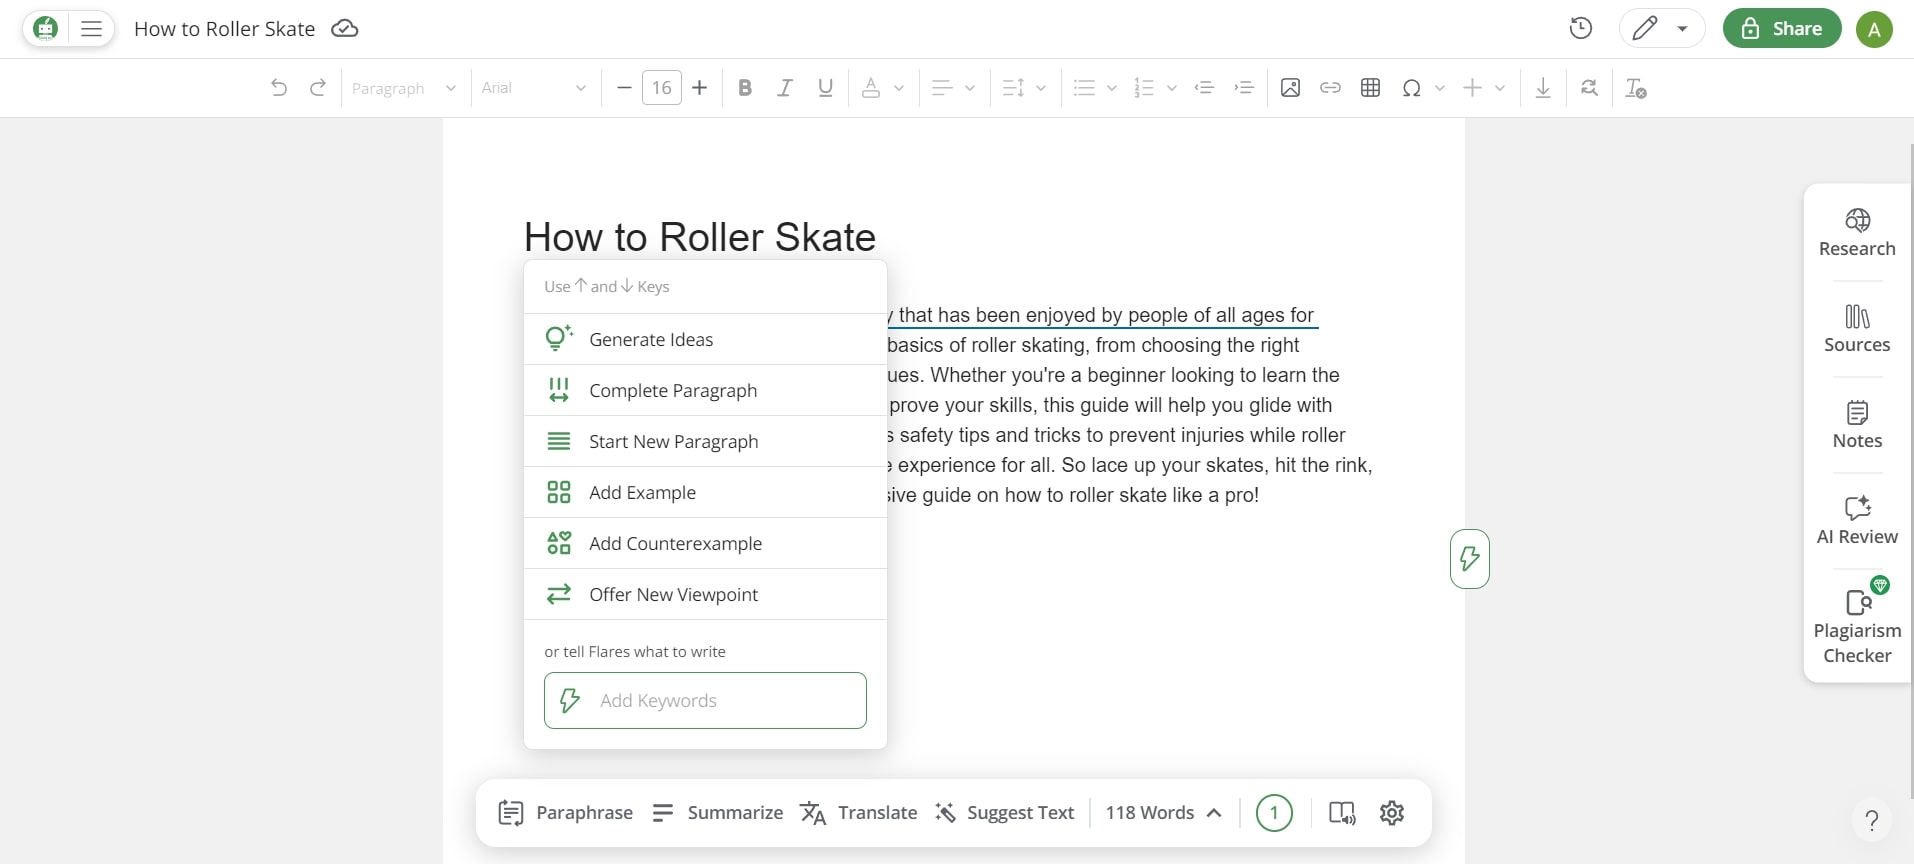Click the green Share button
Viewport: 1914px width, 864px height.
[1782, 28]
